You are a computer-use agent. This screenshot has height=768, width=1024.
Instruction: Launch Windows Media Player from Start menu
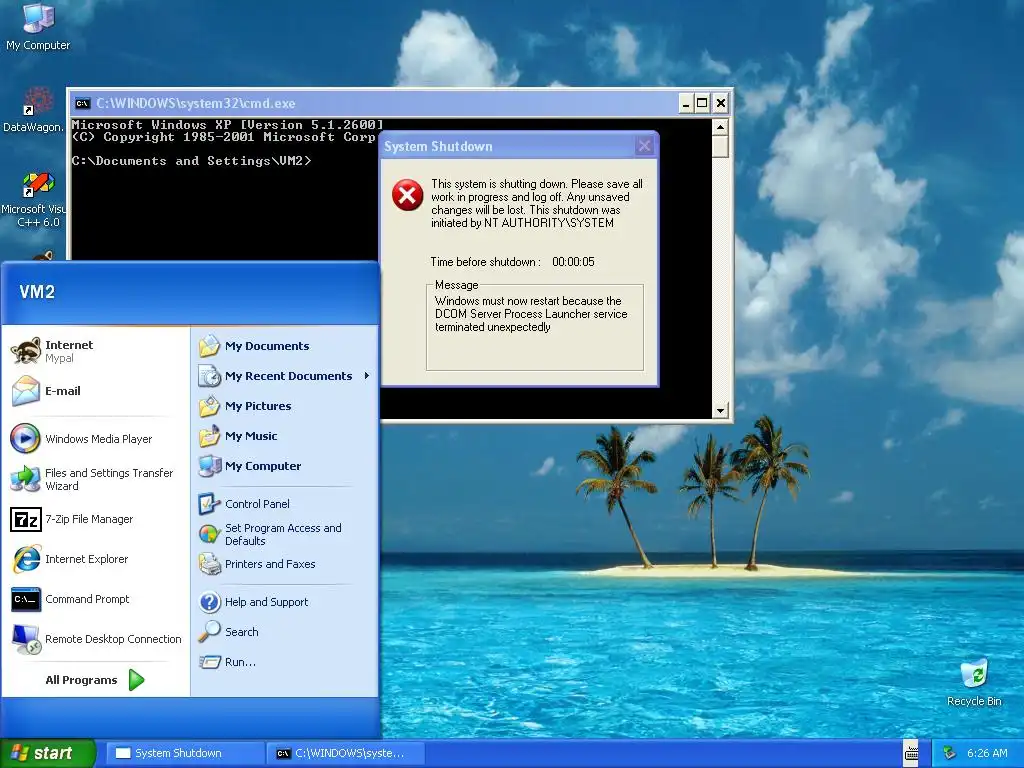click(95, 439)
